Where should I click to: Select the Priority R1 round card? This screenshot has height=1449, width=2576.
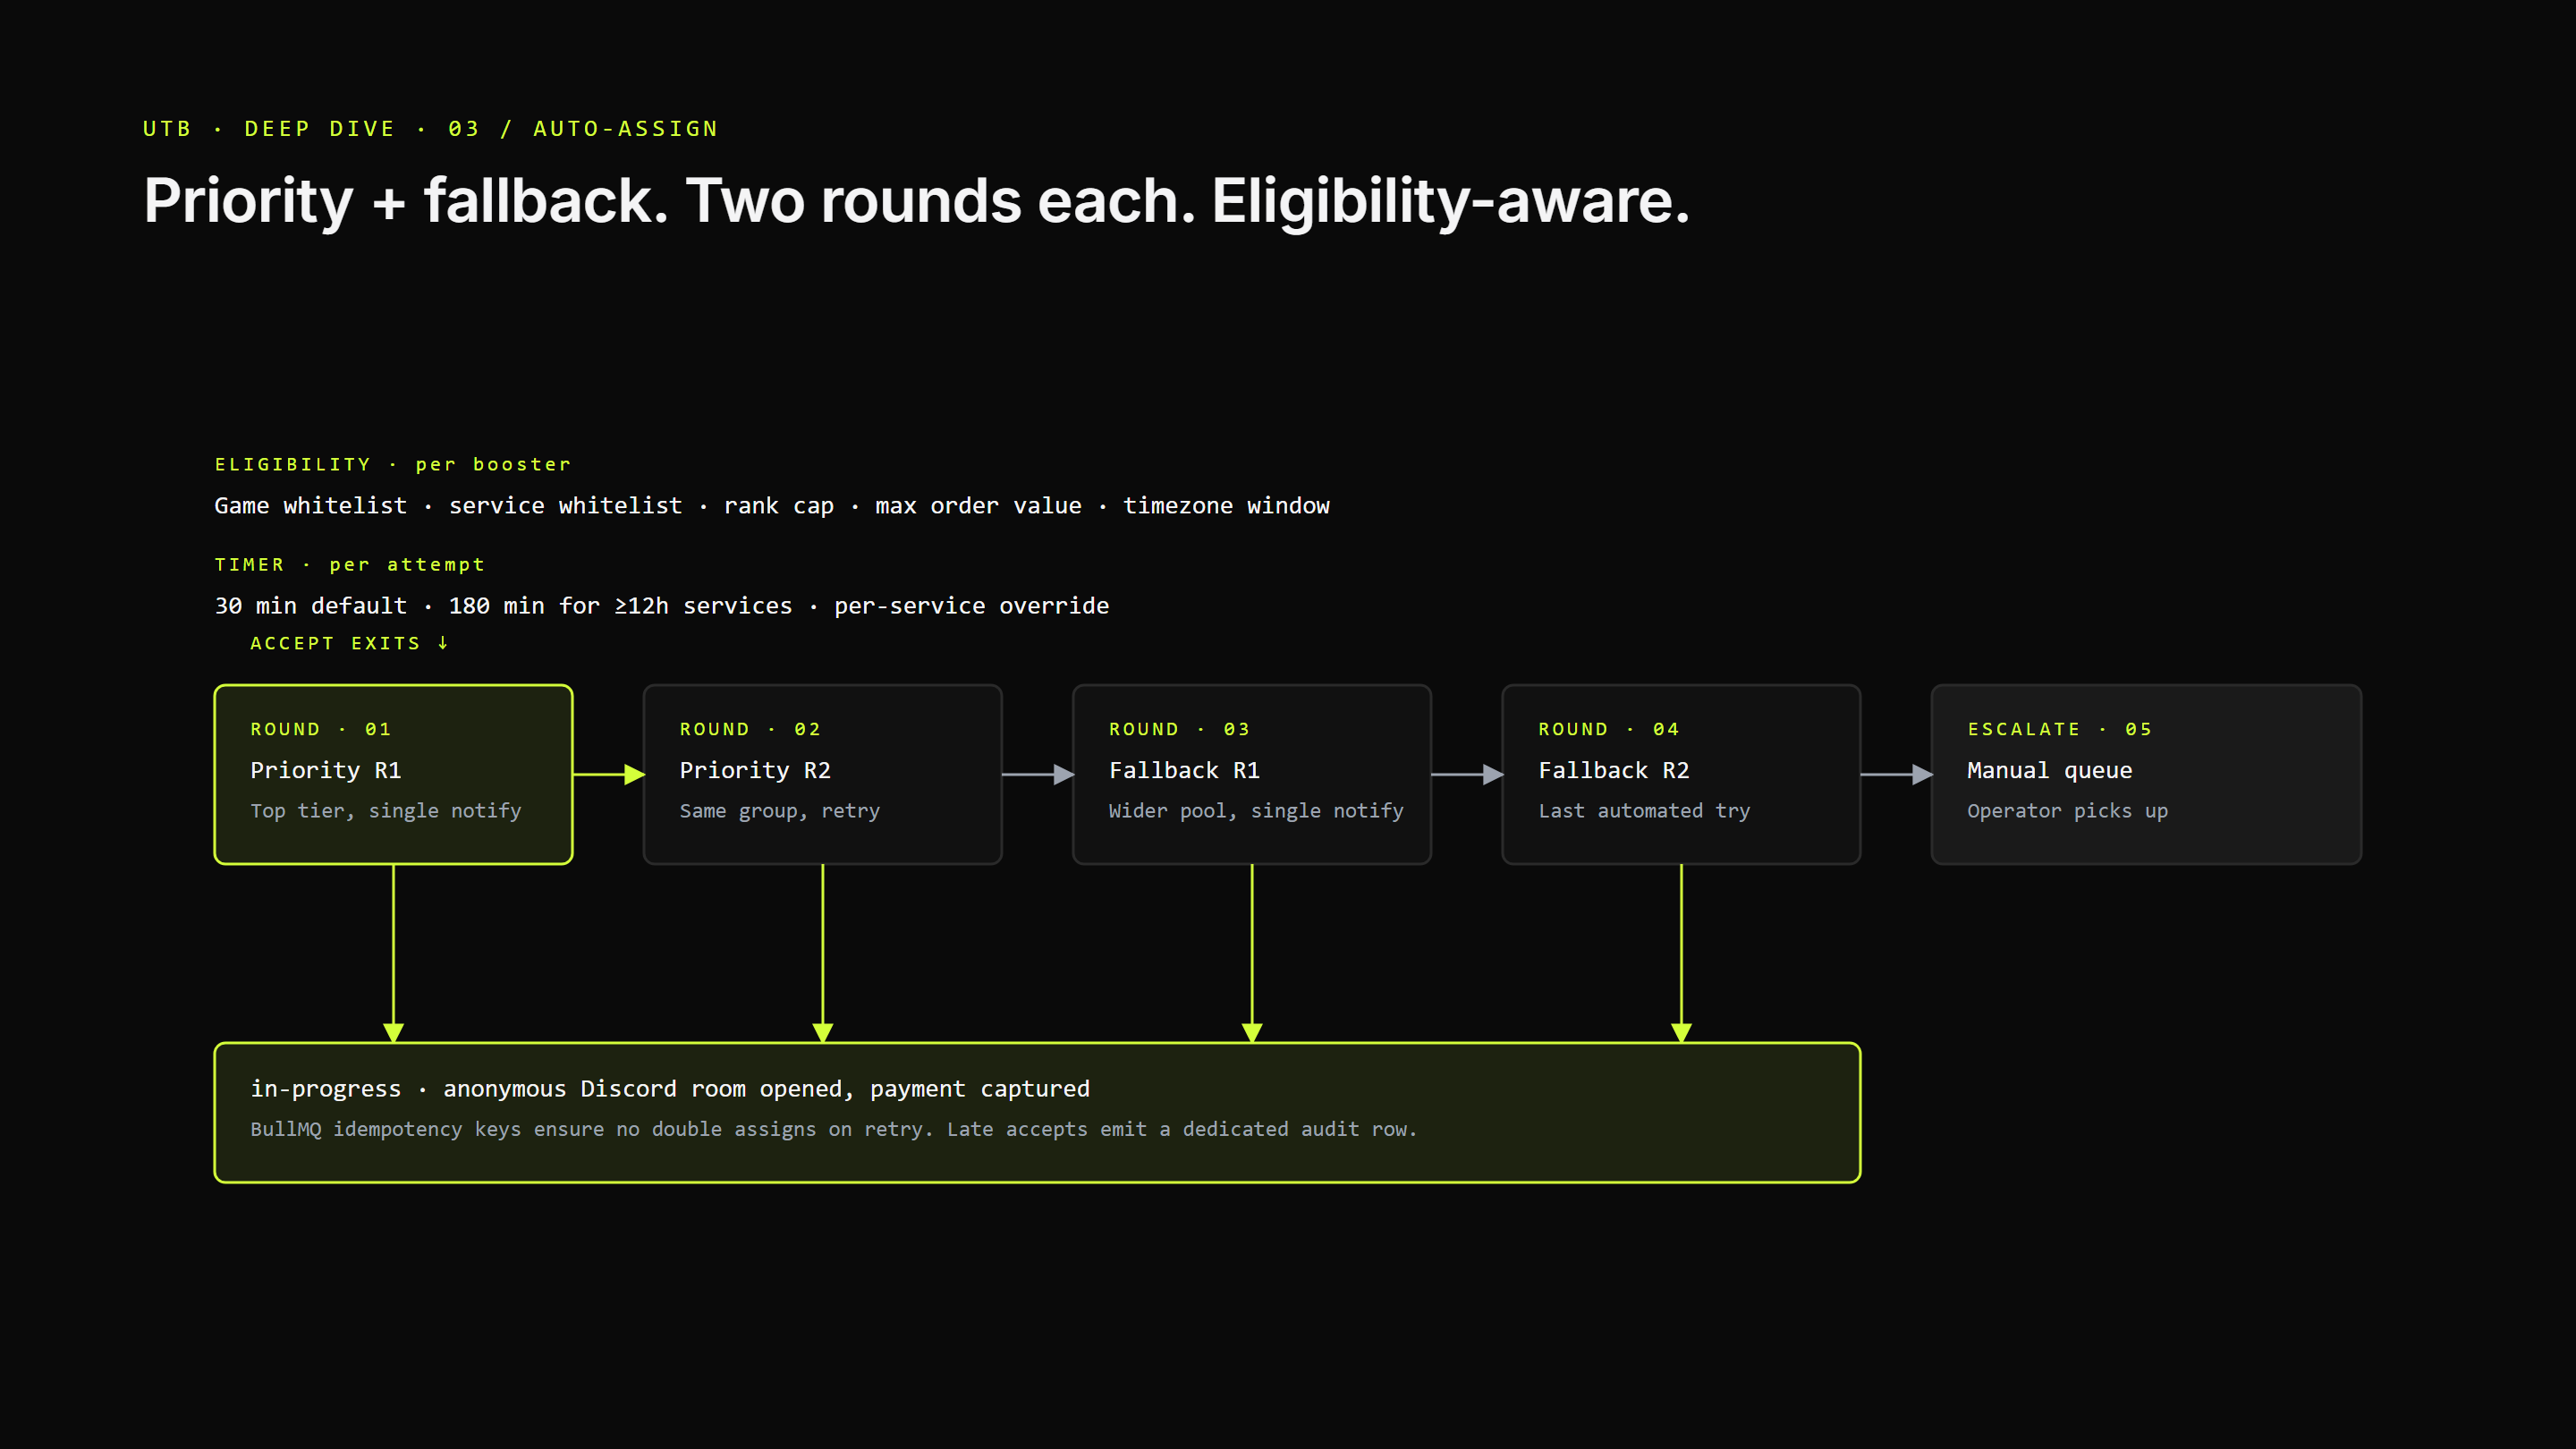[393, 774]
